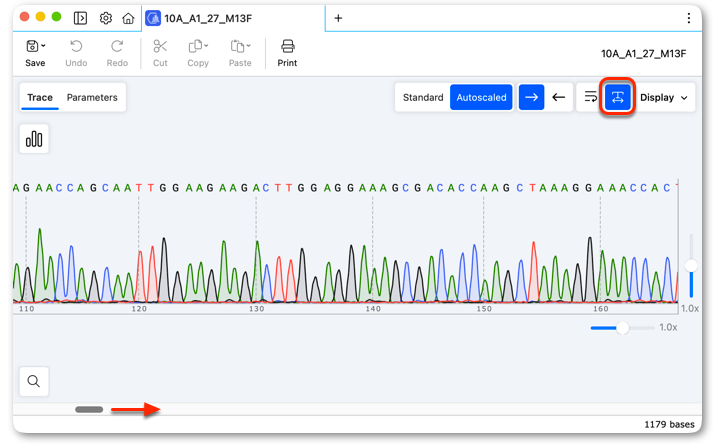This screenshot has width=713, height=444.
Task: Click the wrap lines icon
Action: [x=590, y=97]
